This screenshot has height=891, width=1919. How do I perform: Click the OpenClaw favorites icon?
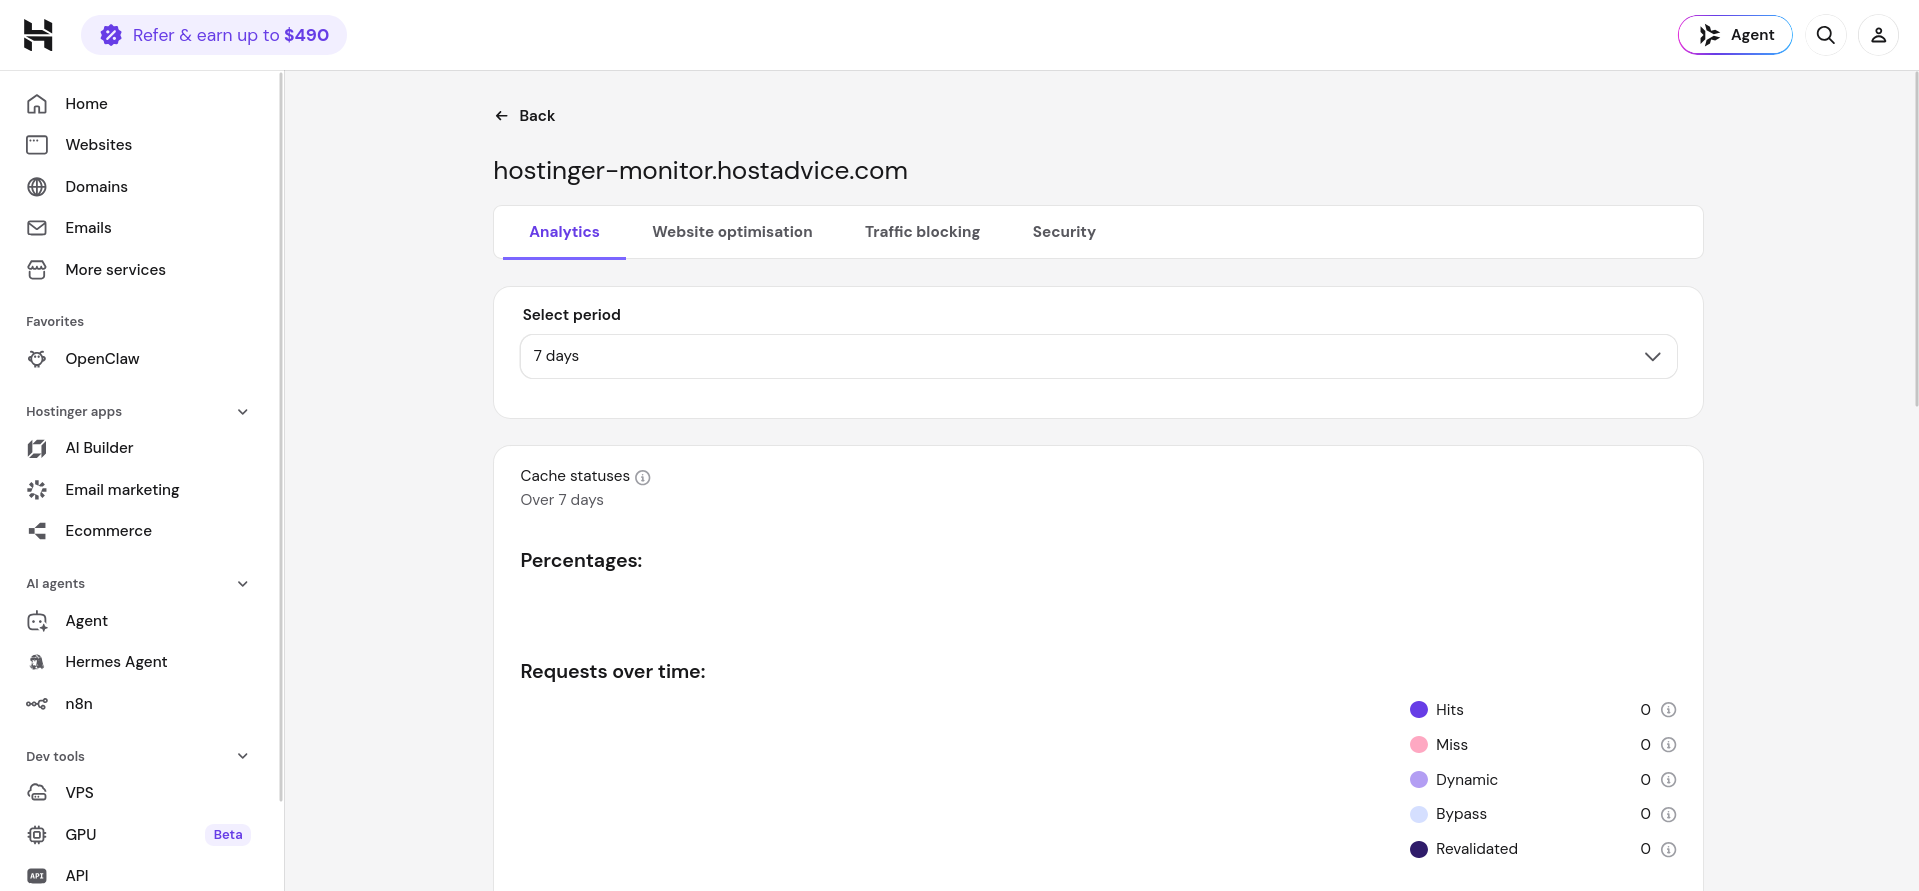coord(37,359)
